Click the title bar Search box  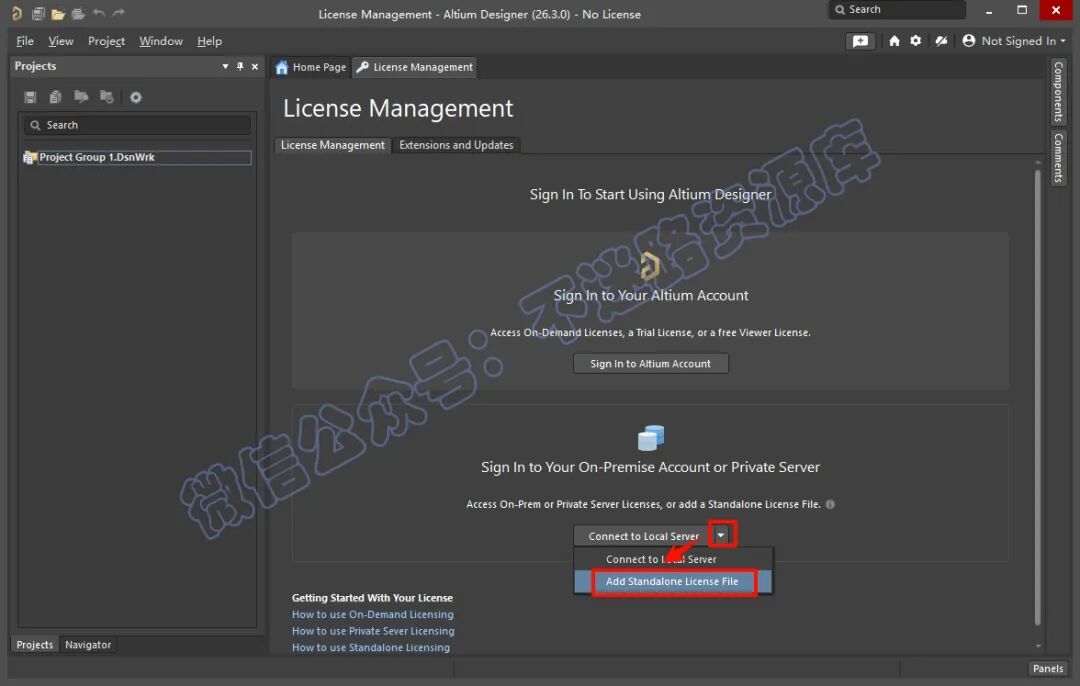(x=897, y=10)
